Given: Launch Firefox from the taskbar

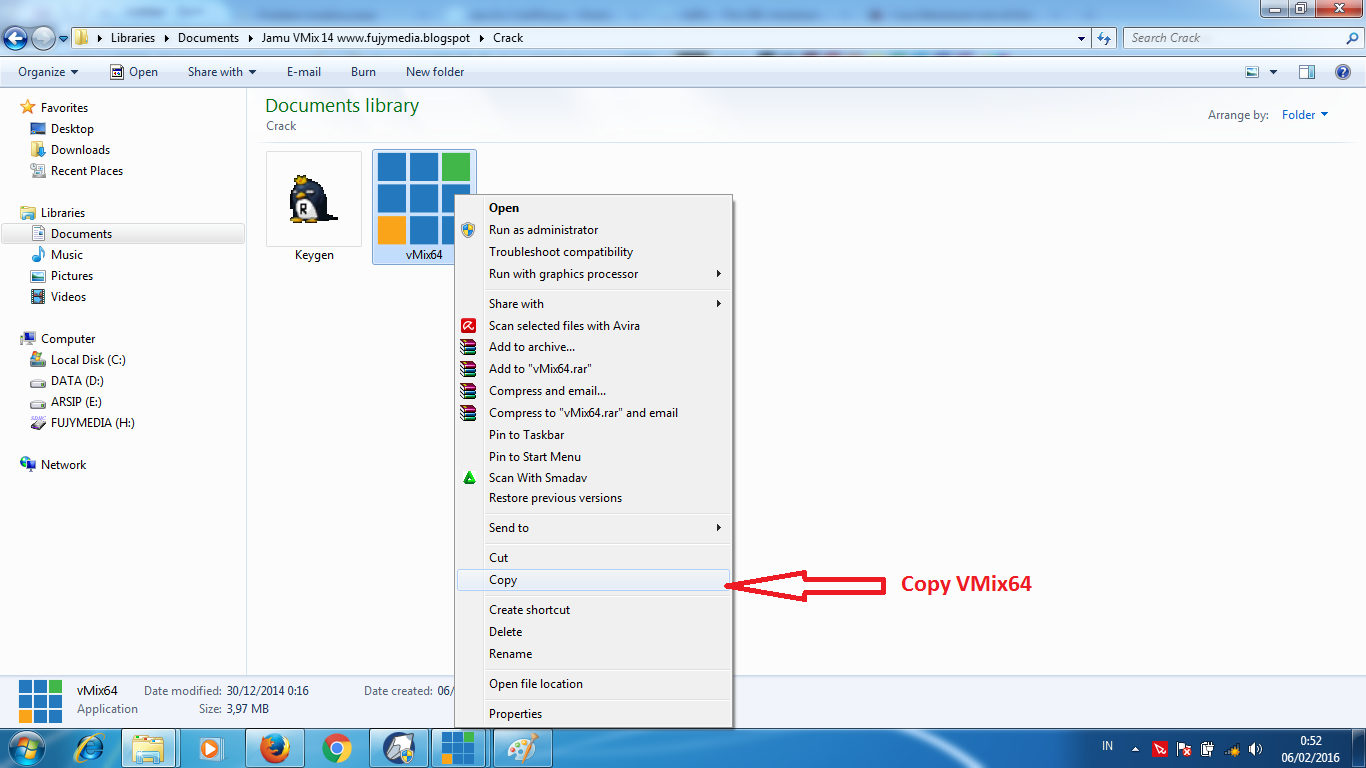Looking at the screenshot, I should click(274, 747).
